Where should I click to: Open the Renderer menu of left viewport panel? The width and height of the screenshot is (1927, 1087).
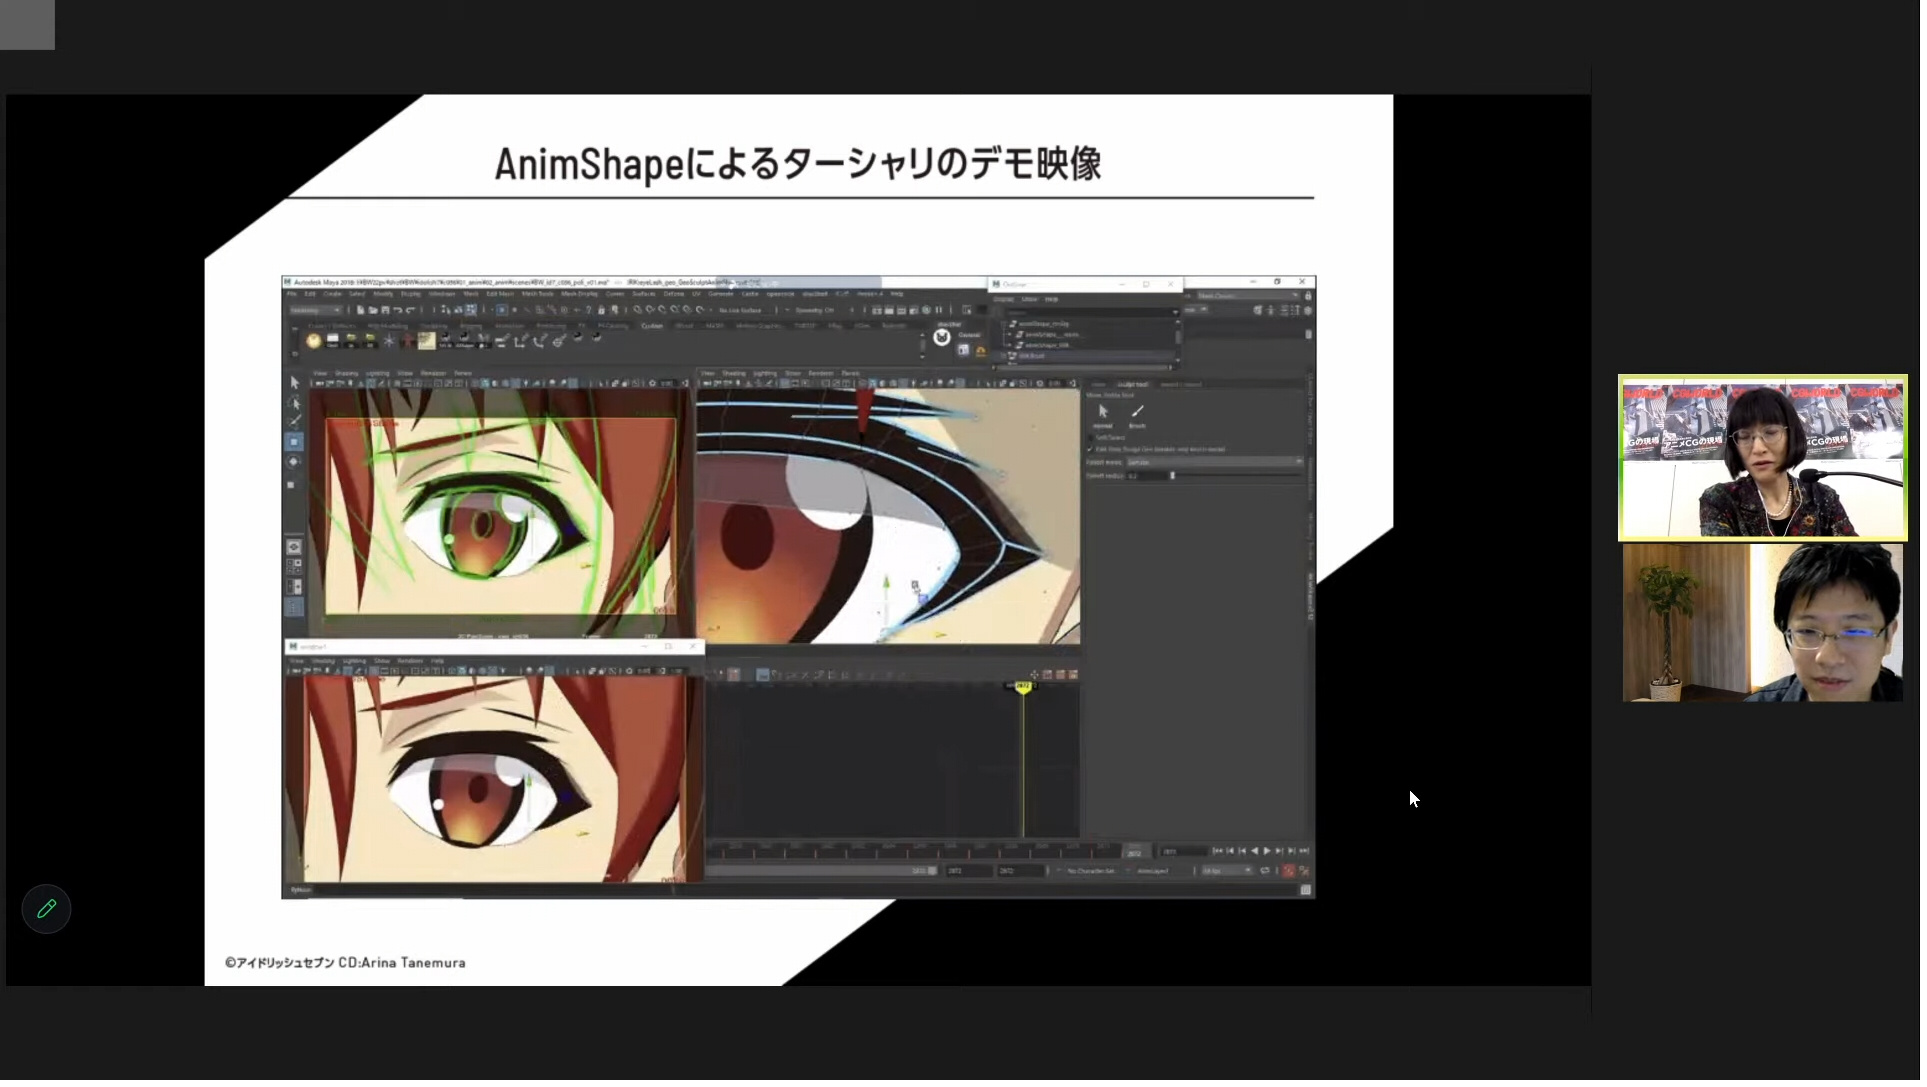(434, 373)
